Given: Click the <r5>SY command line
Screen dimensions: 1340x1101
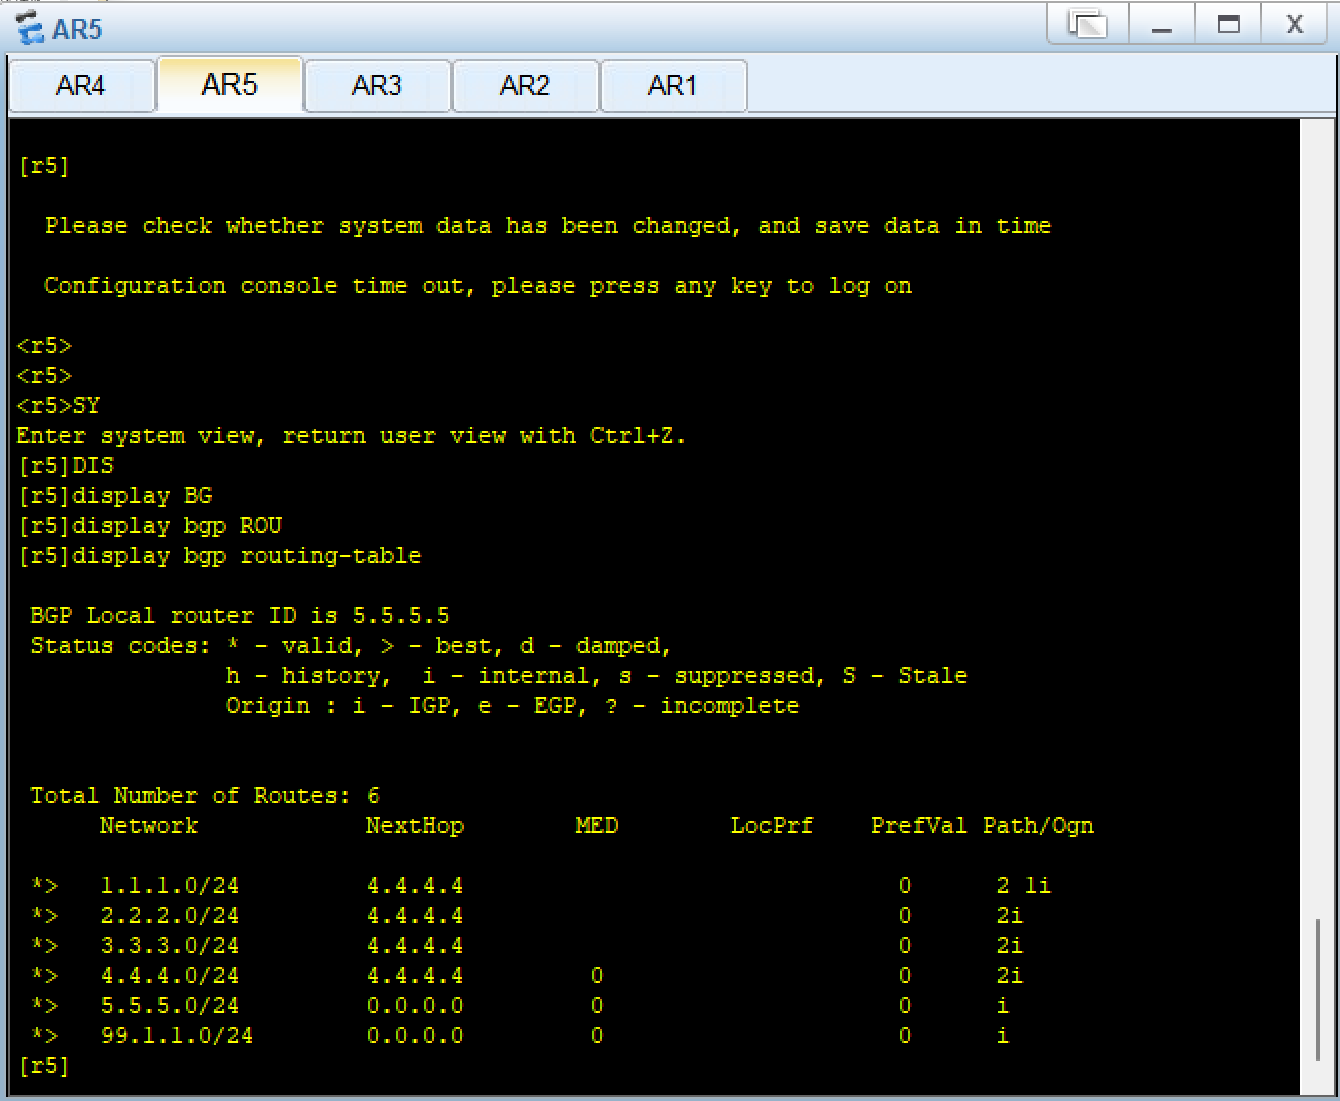Looking at the screenshot, I should (x=58, y=406).
